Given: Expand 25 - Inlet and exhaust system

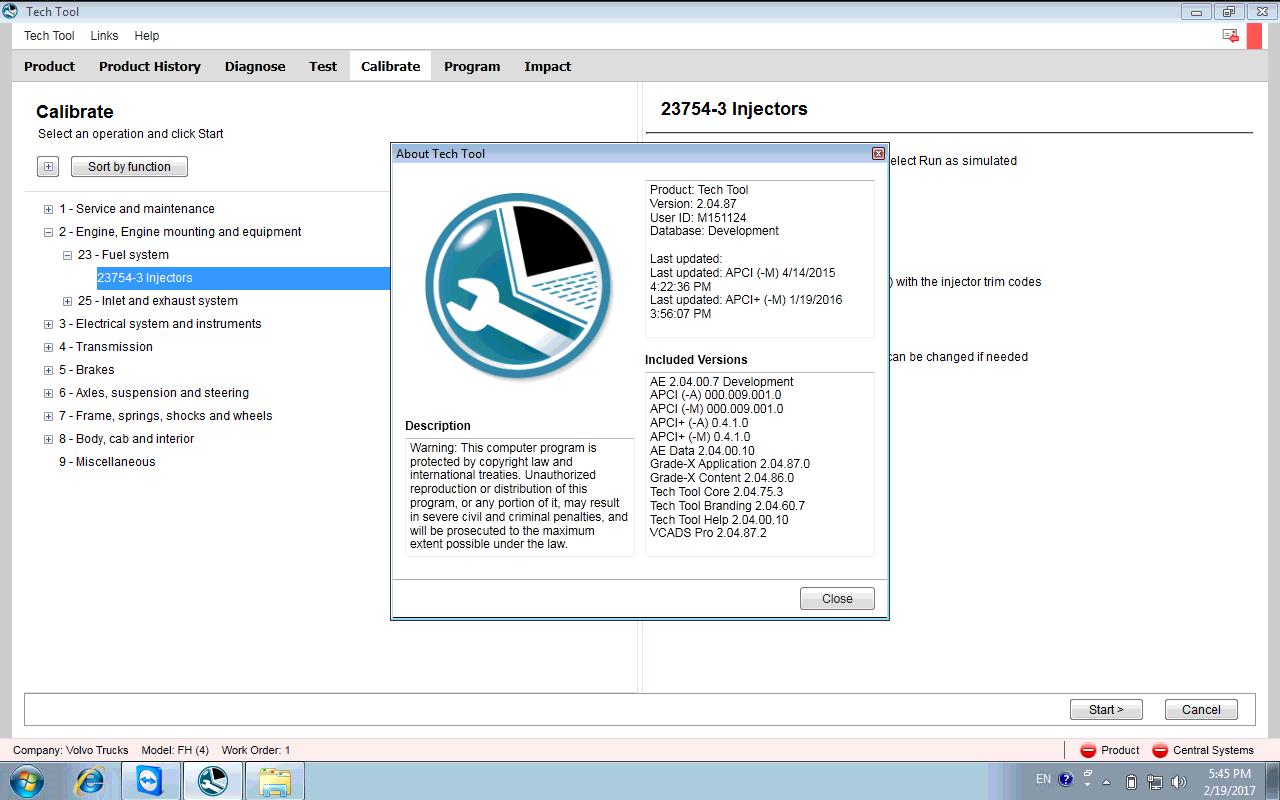Looking at the screenshot, I should tap(67, 301).
